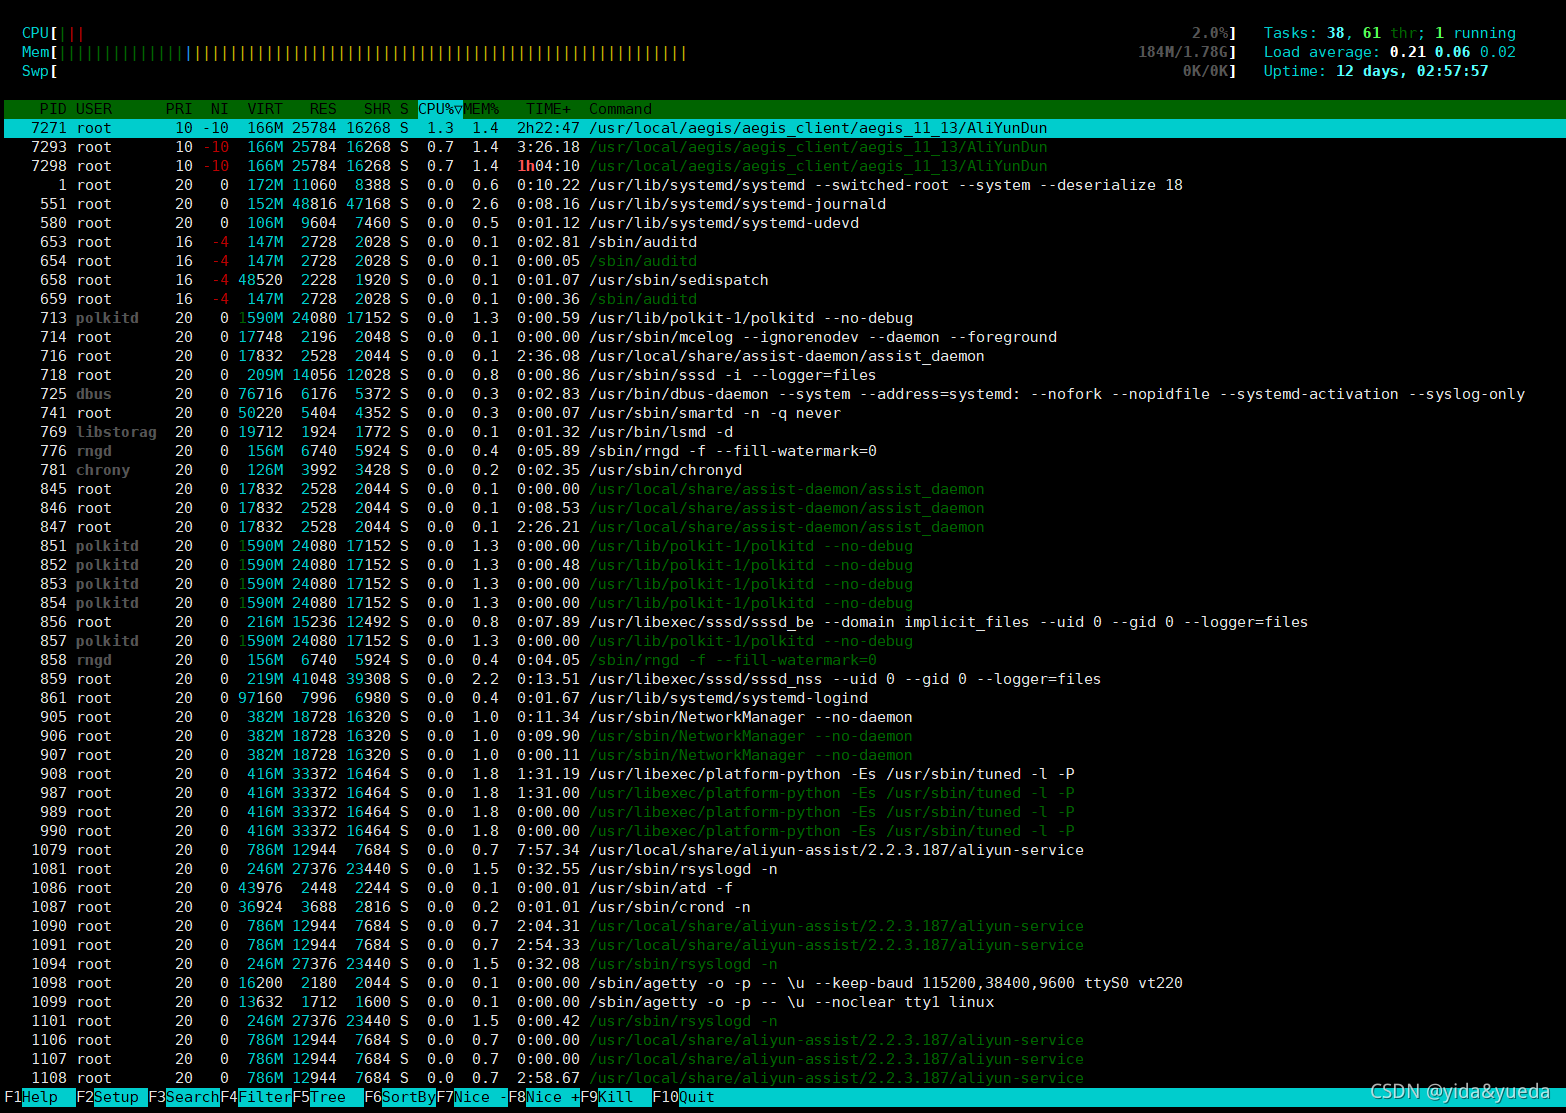Click the CPU usage meter bar
Viewport: 1566px width, 1113px height.
coord(629,33)
